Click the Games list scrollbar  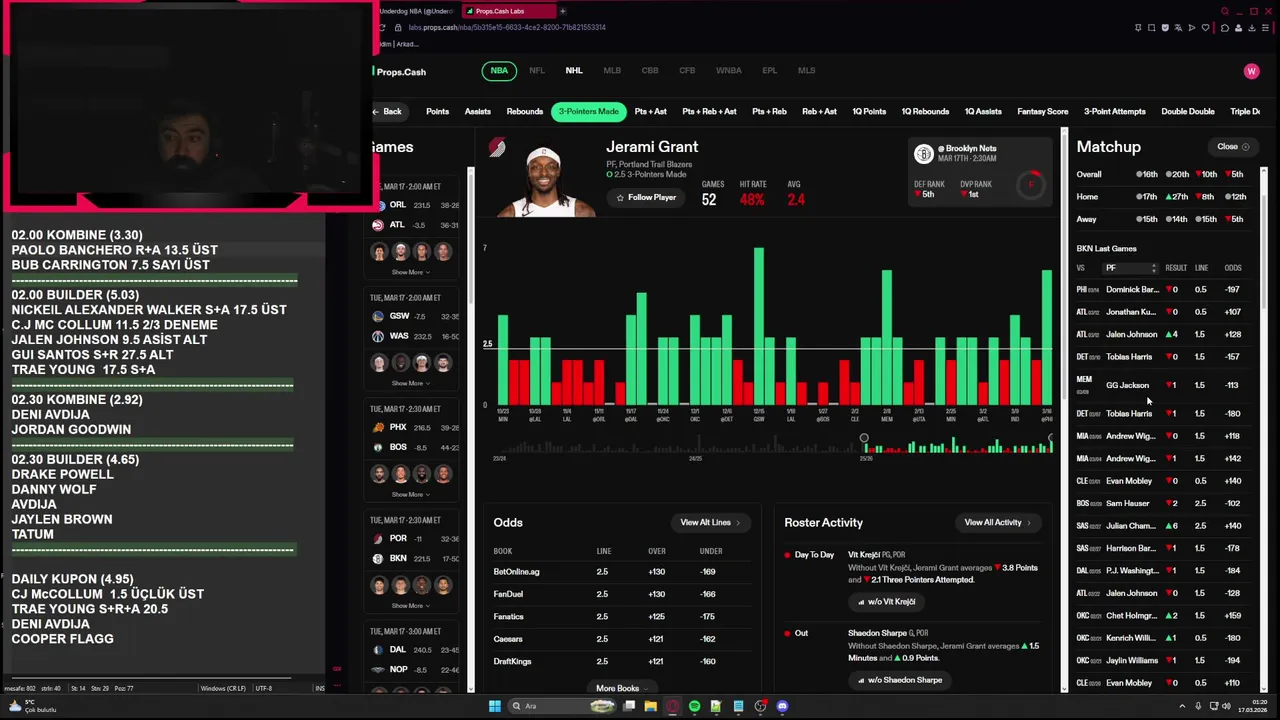470,240
